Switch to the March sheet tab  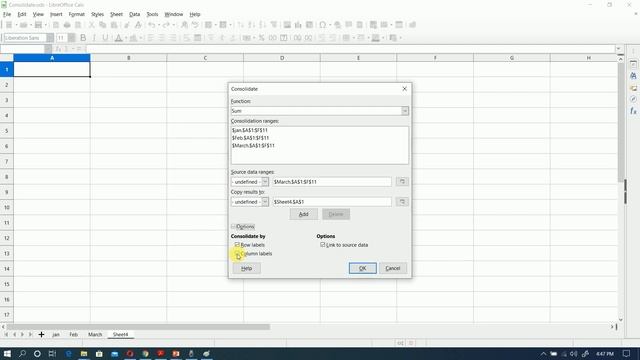[95, 335]
